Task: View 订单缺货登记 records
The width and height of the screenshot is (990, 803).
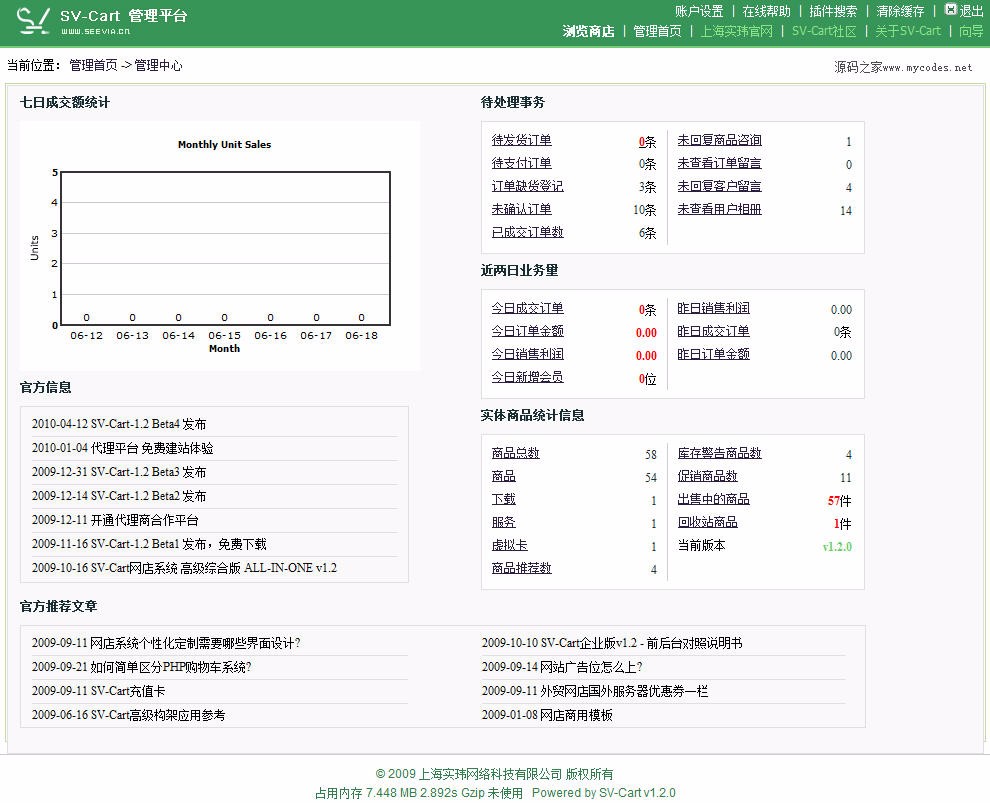Action: (528, 186)
